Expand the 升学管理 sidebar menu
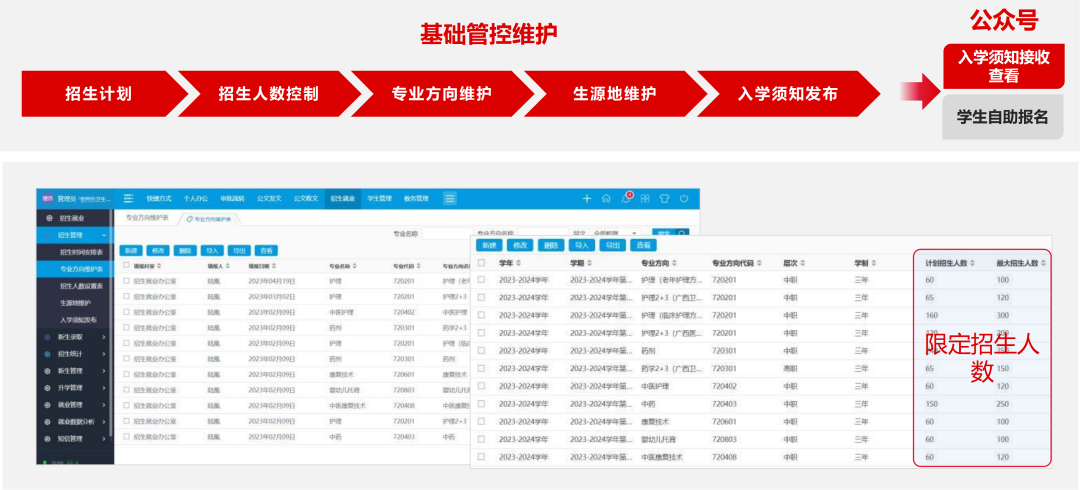 coord(74,387)
